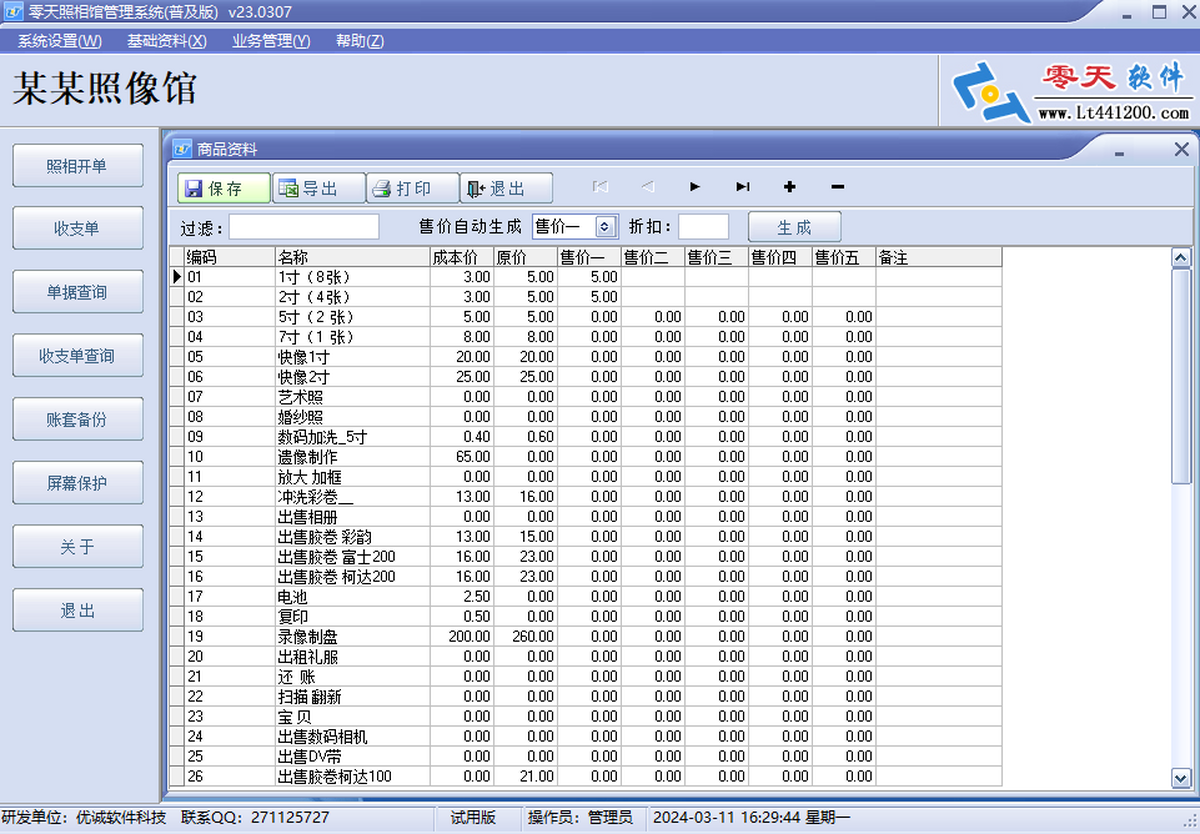Open 单据查询 from the sidebar
1200x834 pixels.
click(77, 292)
